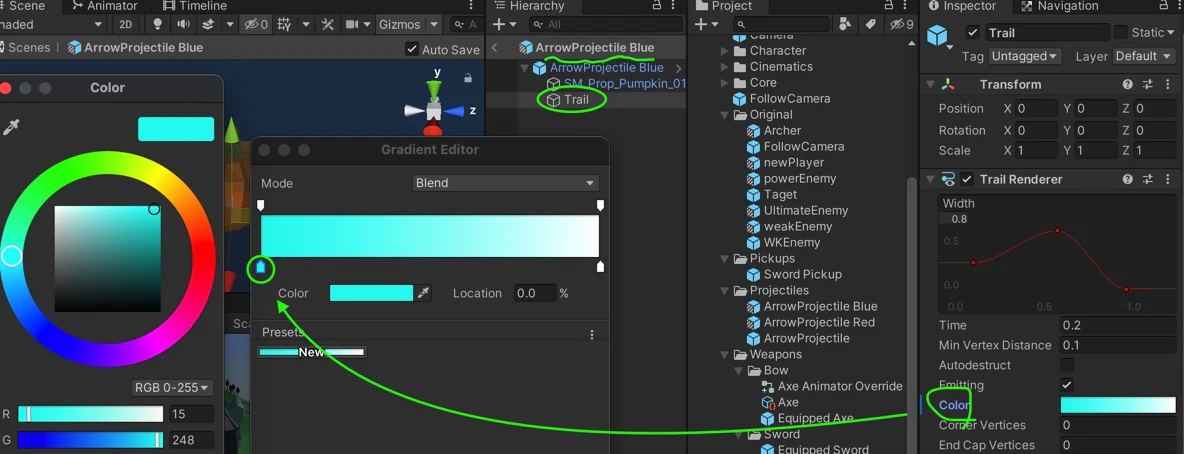Toggle scene grid visibility icon
Screen dimensions: 1184x454
click(285, 24)
